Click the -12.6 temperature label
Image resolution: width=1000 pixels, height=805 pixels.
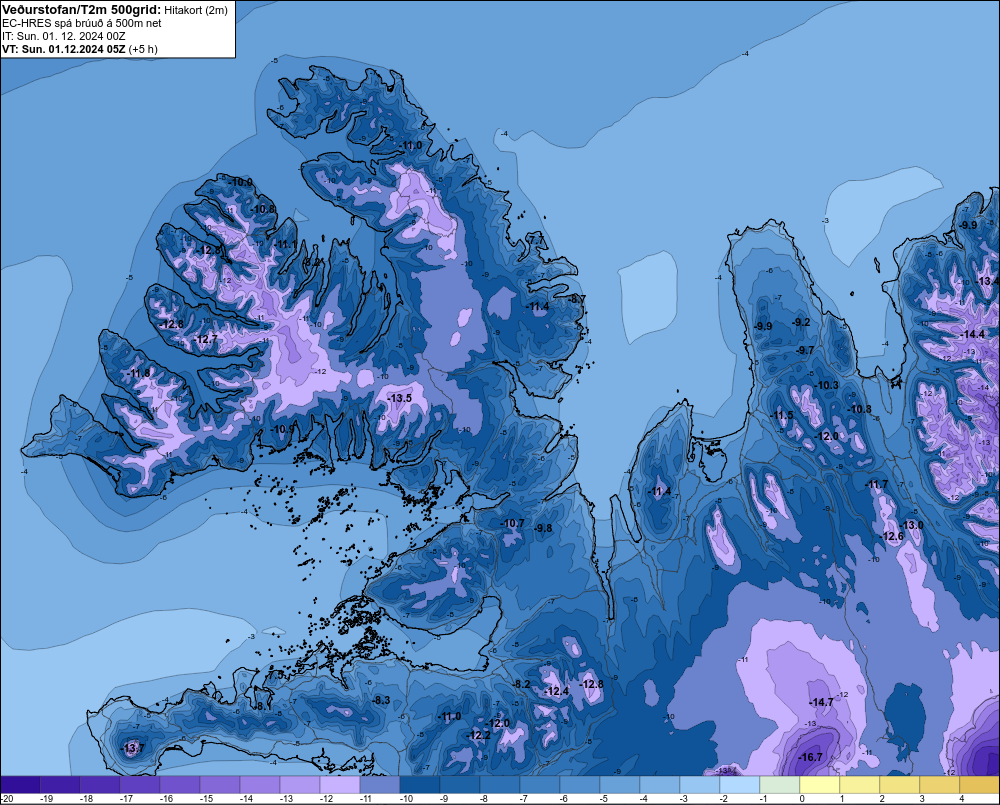[x=892, y=536]
